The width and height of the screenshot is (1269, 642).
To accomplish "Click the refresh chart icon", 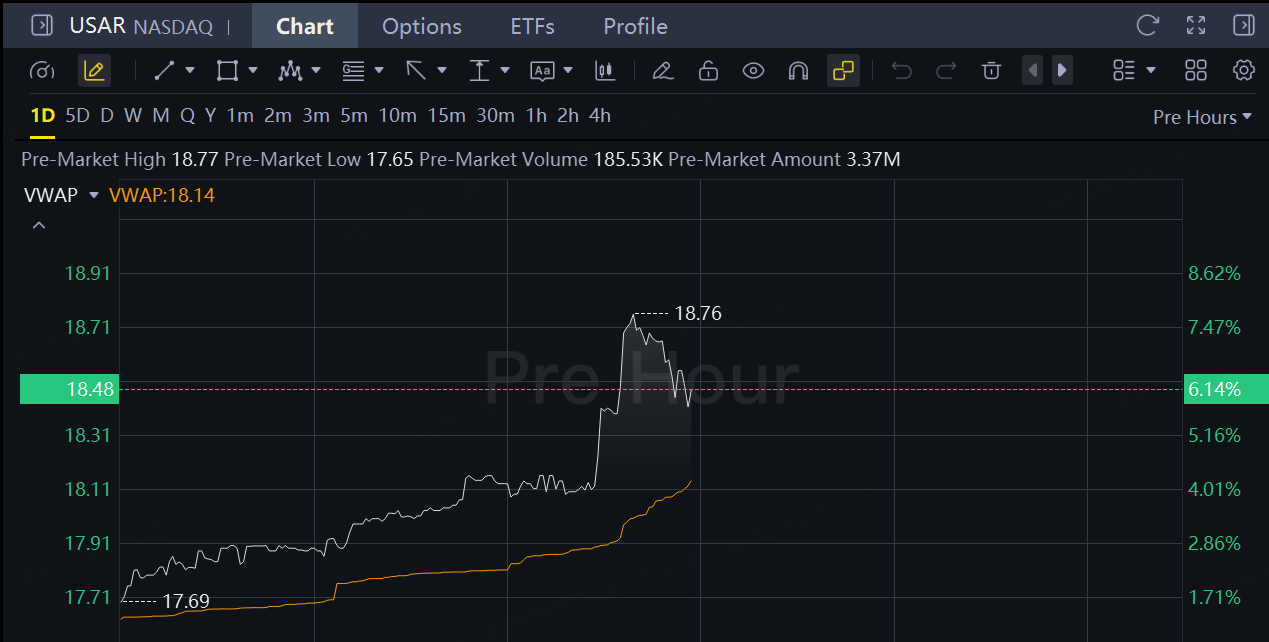I will [1148, 25].
